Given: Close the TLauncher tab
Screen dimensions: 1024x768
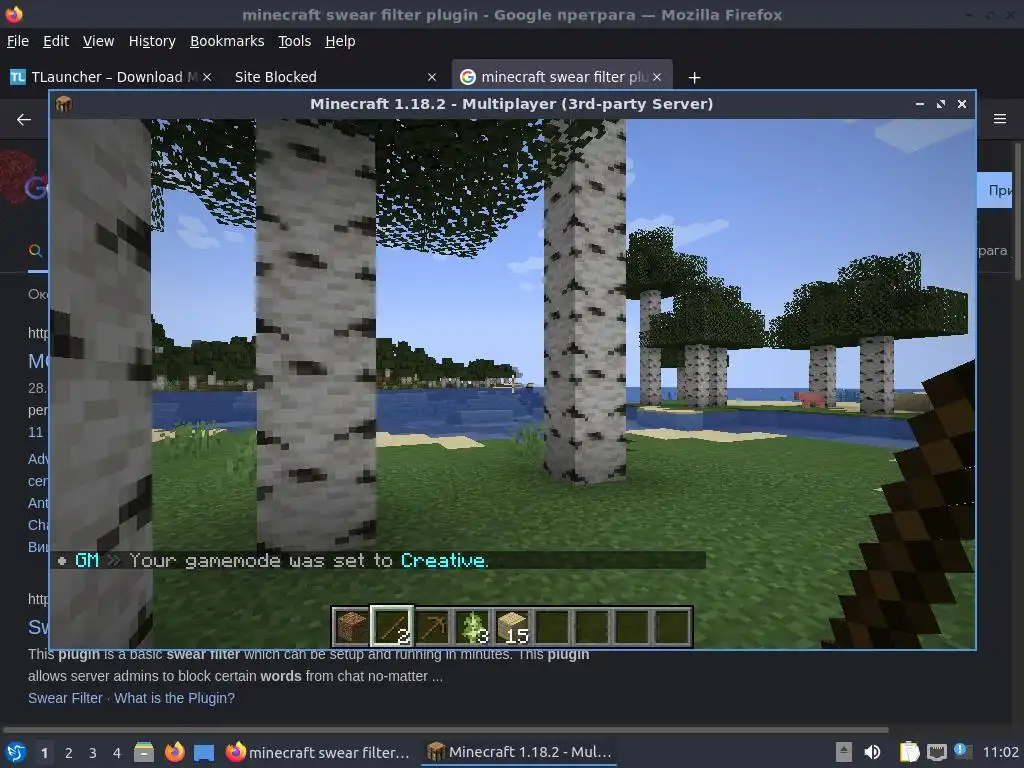Looking at the screenshot, I should [x=206, y=77].
